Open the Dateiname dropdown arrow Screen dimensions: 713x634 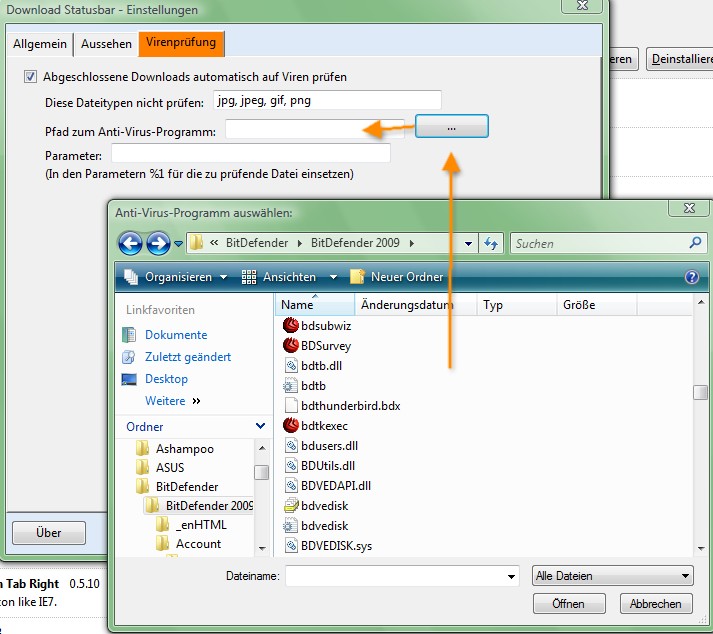511,576
